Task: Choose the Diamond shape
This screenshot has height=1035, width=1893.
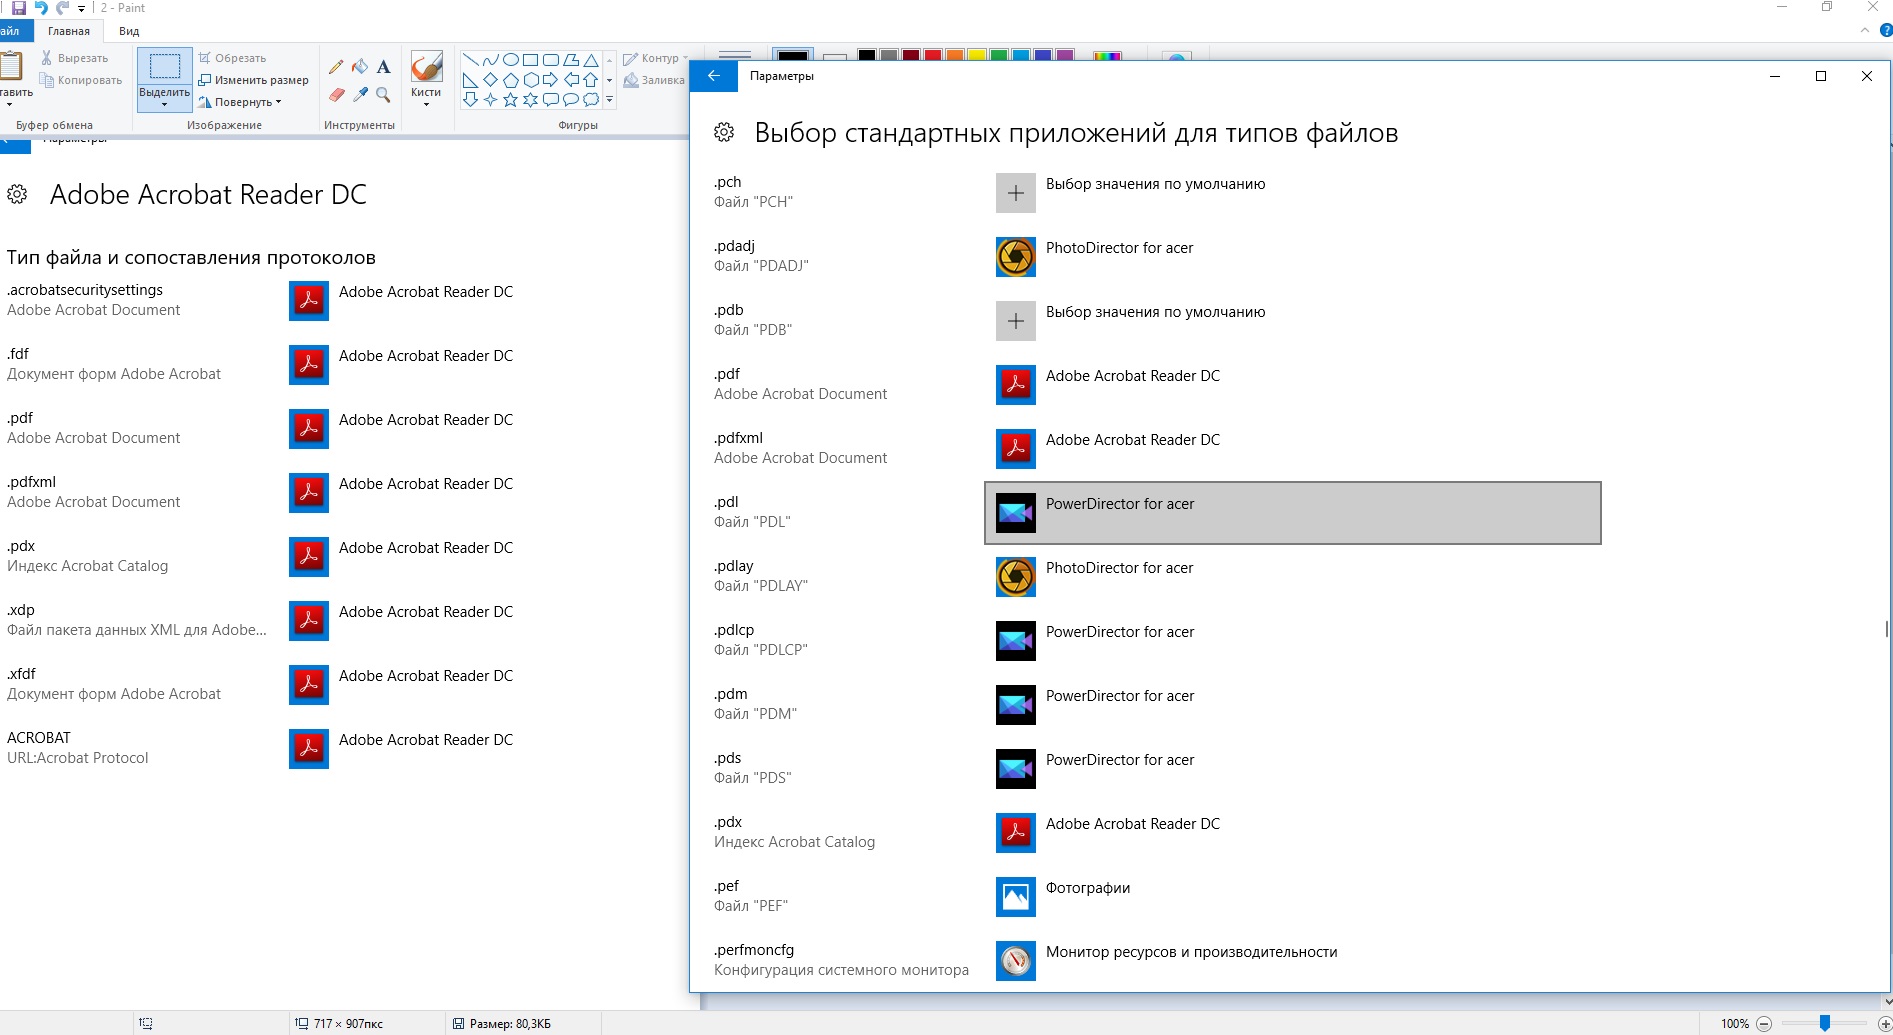Action: [x=490, y=80]
